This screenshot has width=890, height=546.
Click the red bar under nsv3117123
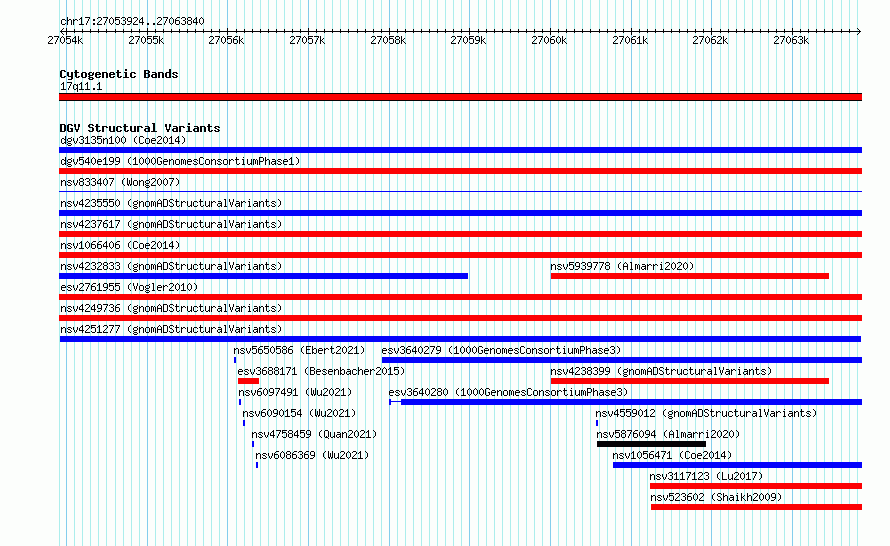756,486
